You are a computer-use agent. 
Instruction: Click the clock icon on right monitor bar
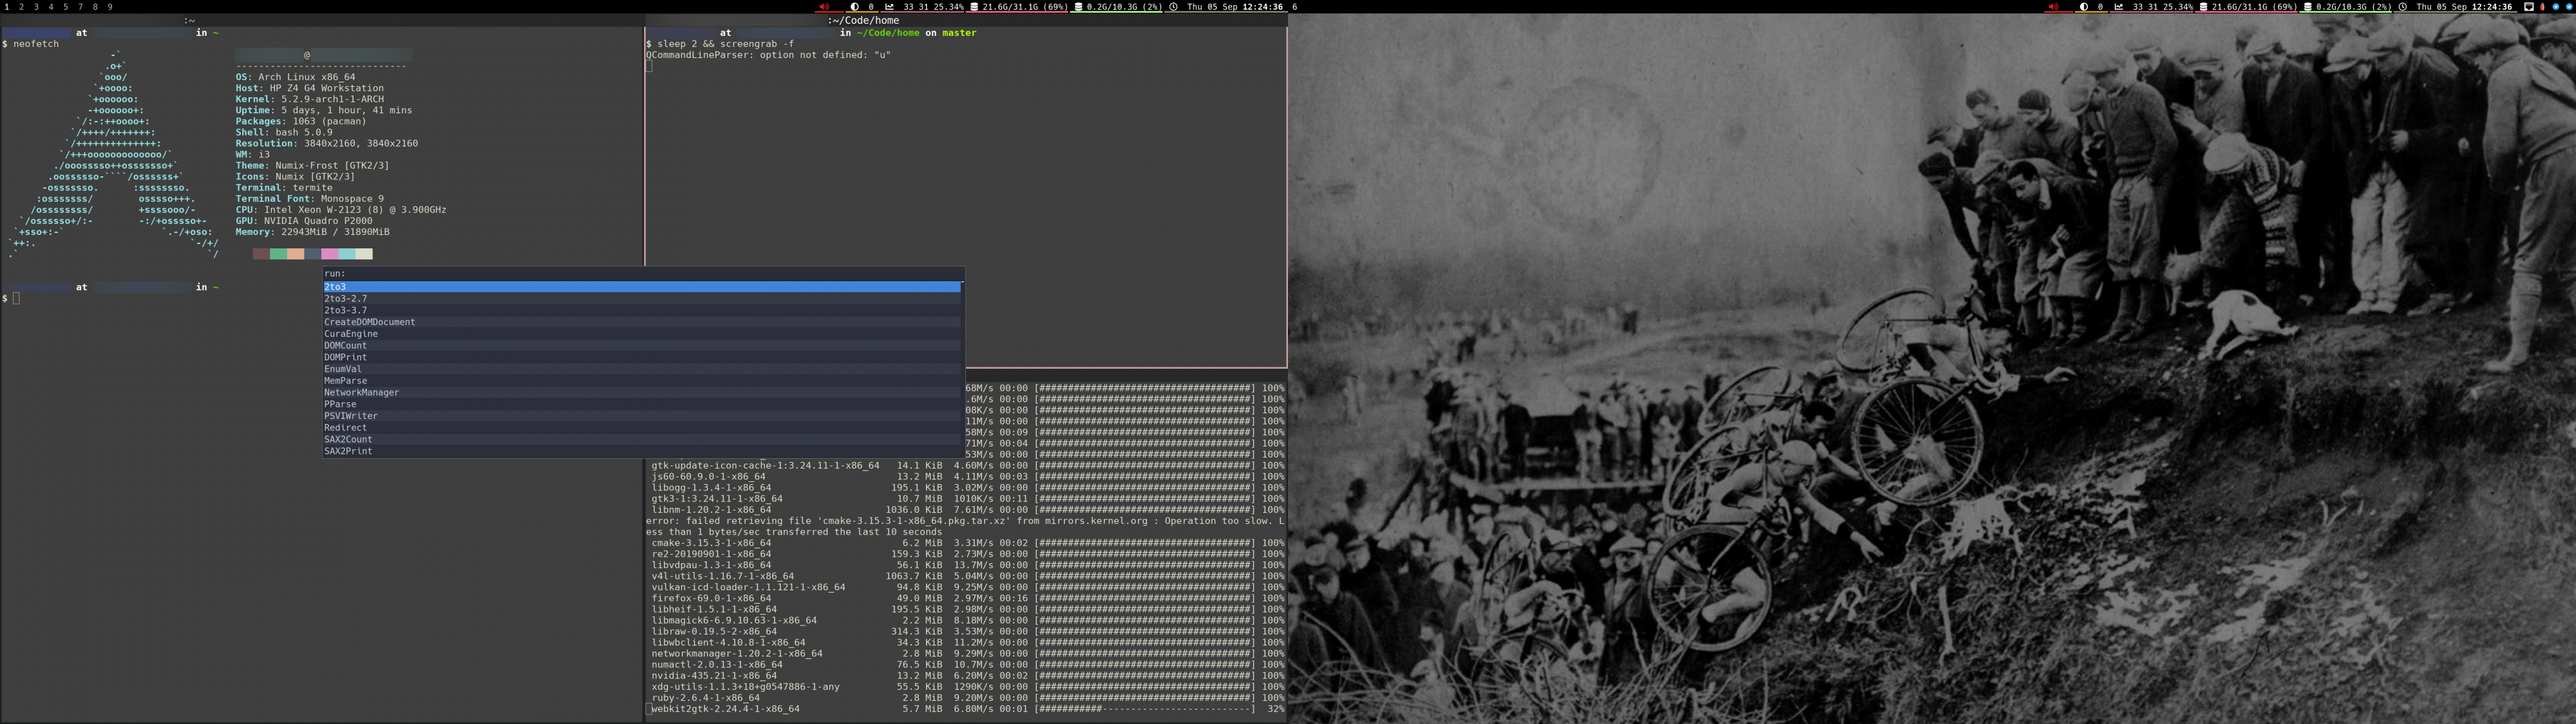coord(2403,7)
